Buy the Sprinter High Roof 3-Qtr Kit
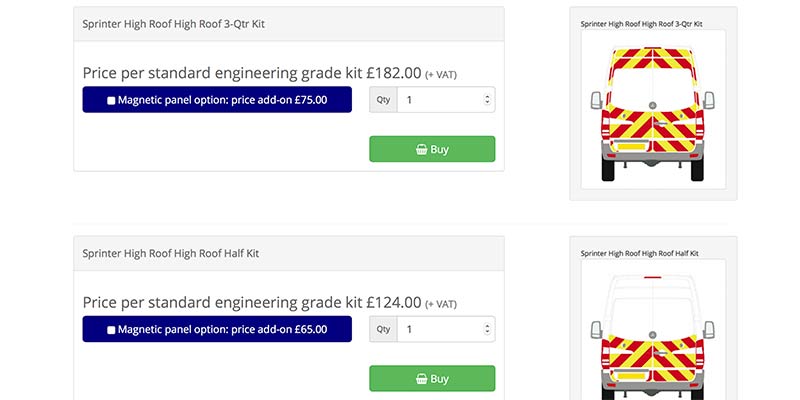Viewport: 800px width, 400px height. tap(432, 149)
